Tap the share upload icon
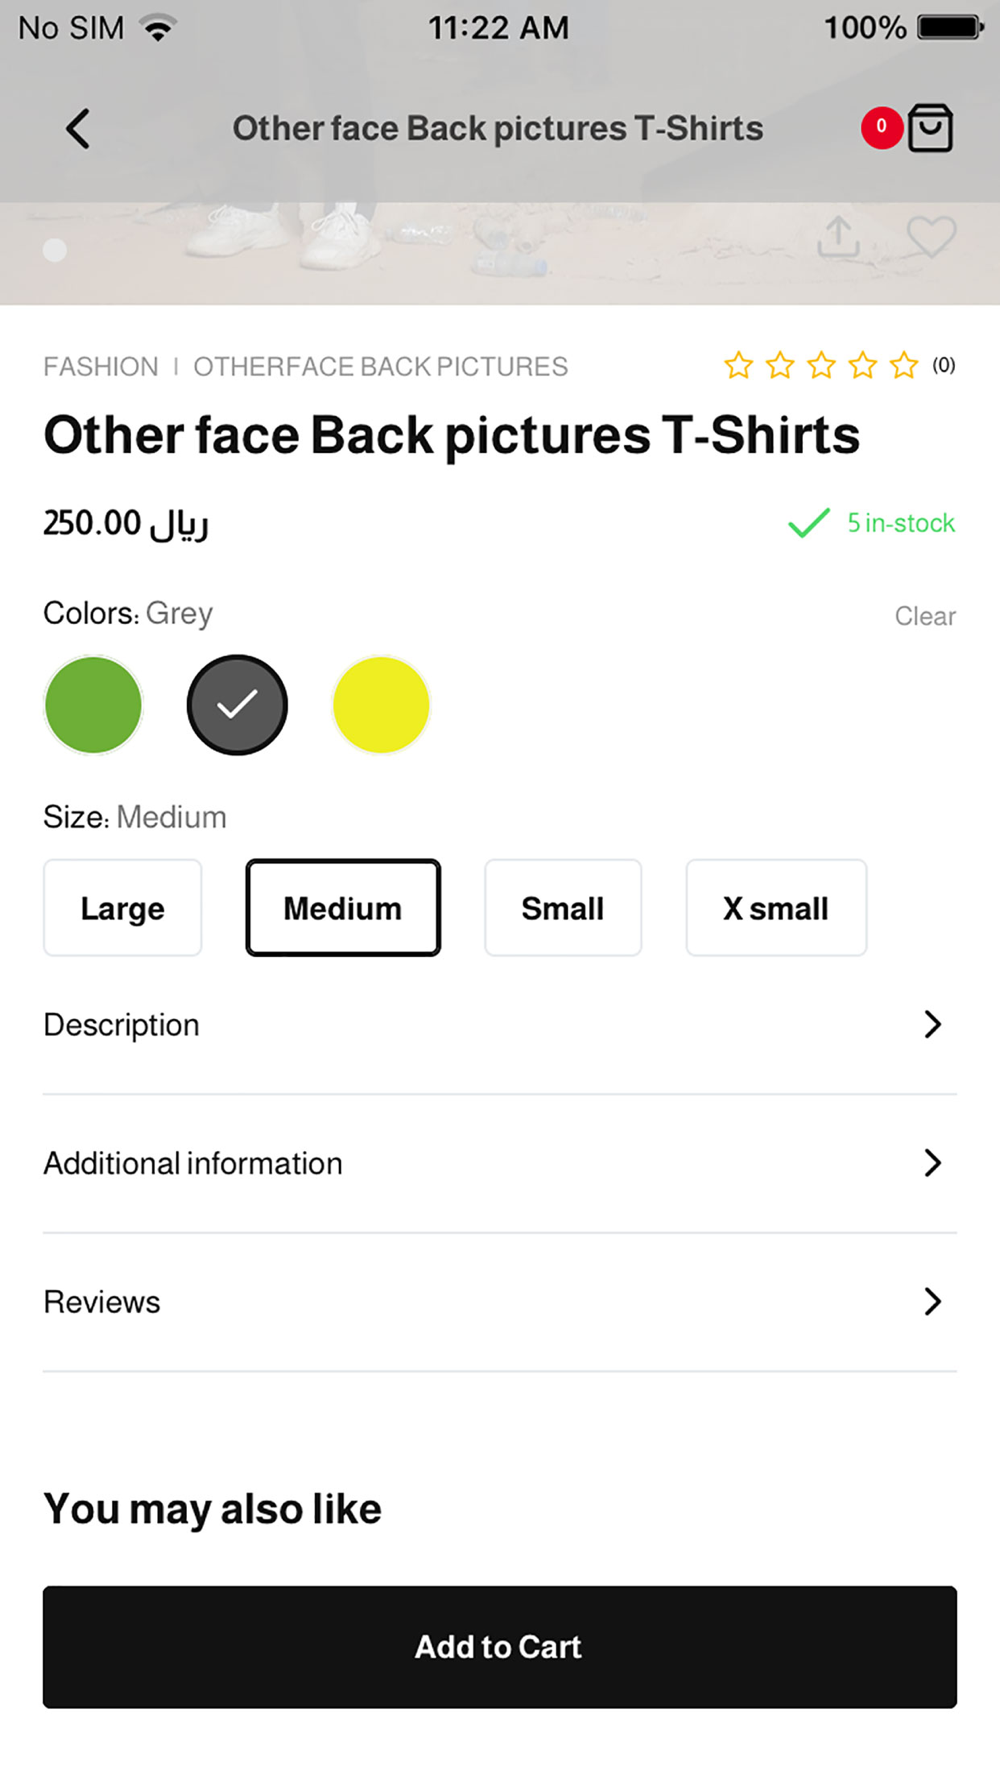1000x1778 pixels. tap(838, 238)
